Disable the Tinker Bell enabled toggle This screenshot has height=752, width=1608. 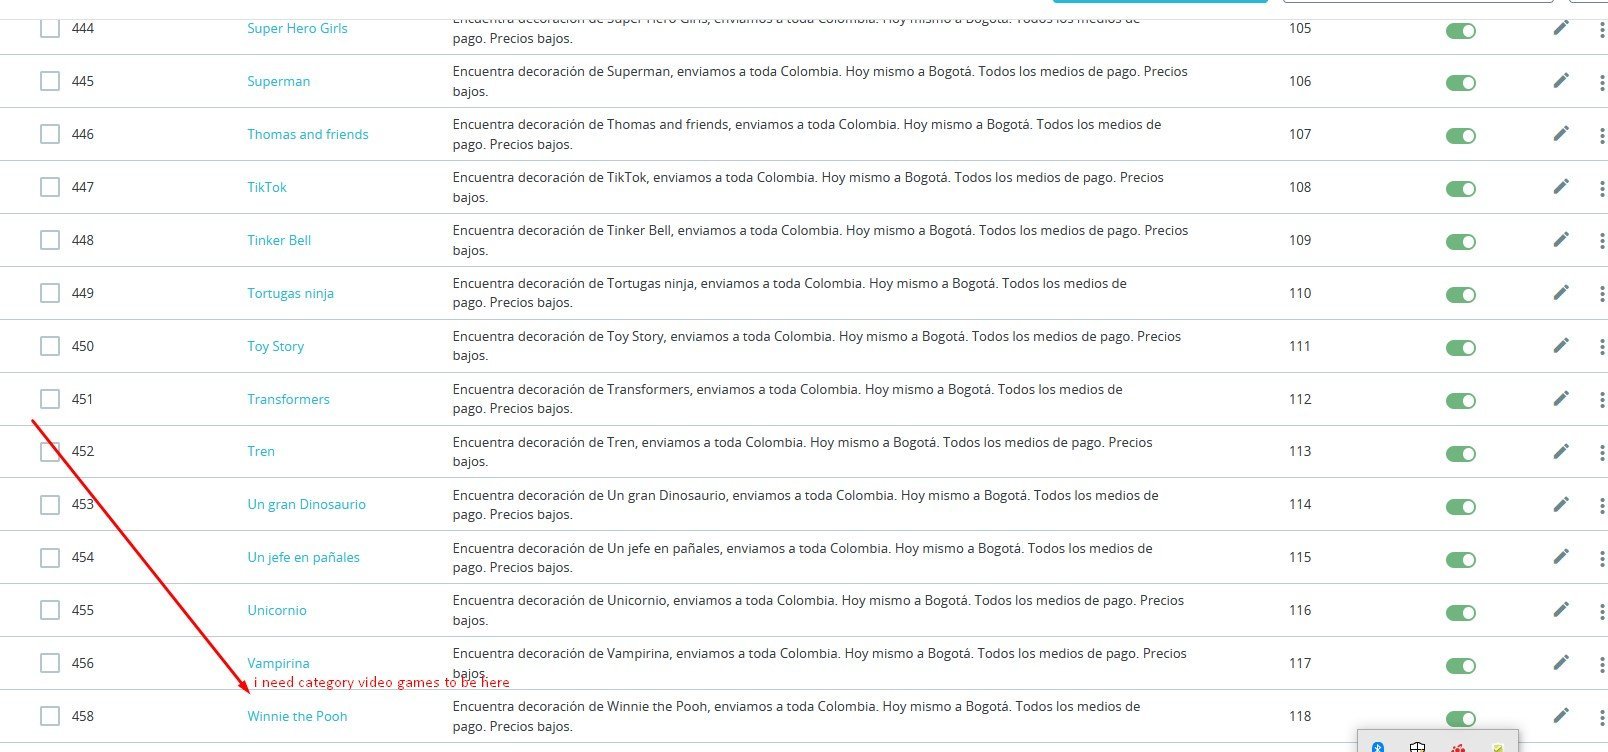pyautogui.click(x=1461, y=242)
